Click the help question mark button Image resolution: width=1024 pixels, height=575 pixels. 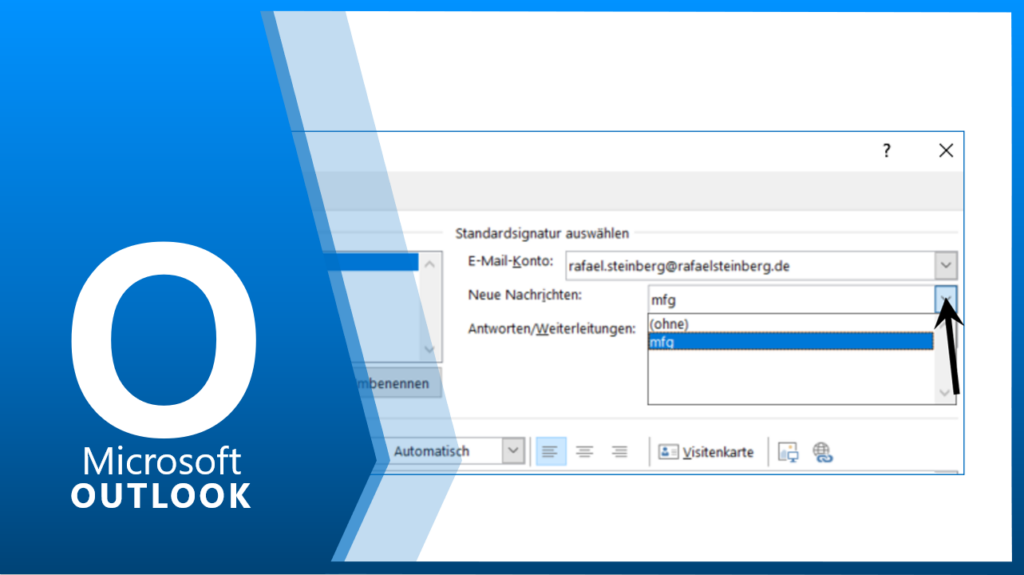[x=886, y=151]
